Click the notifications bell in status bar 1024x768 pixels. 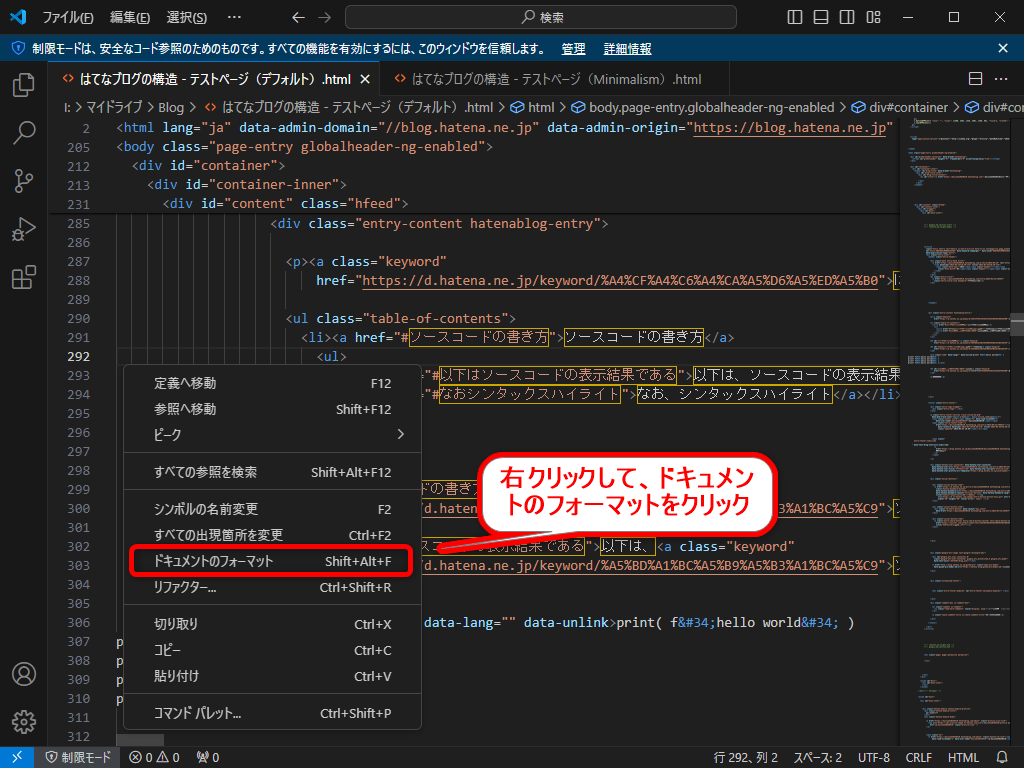1002,758
